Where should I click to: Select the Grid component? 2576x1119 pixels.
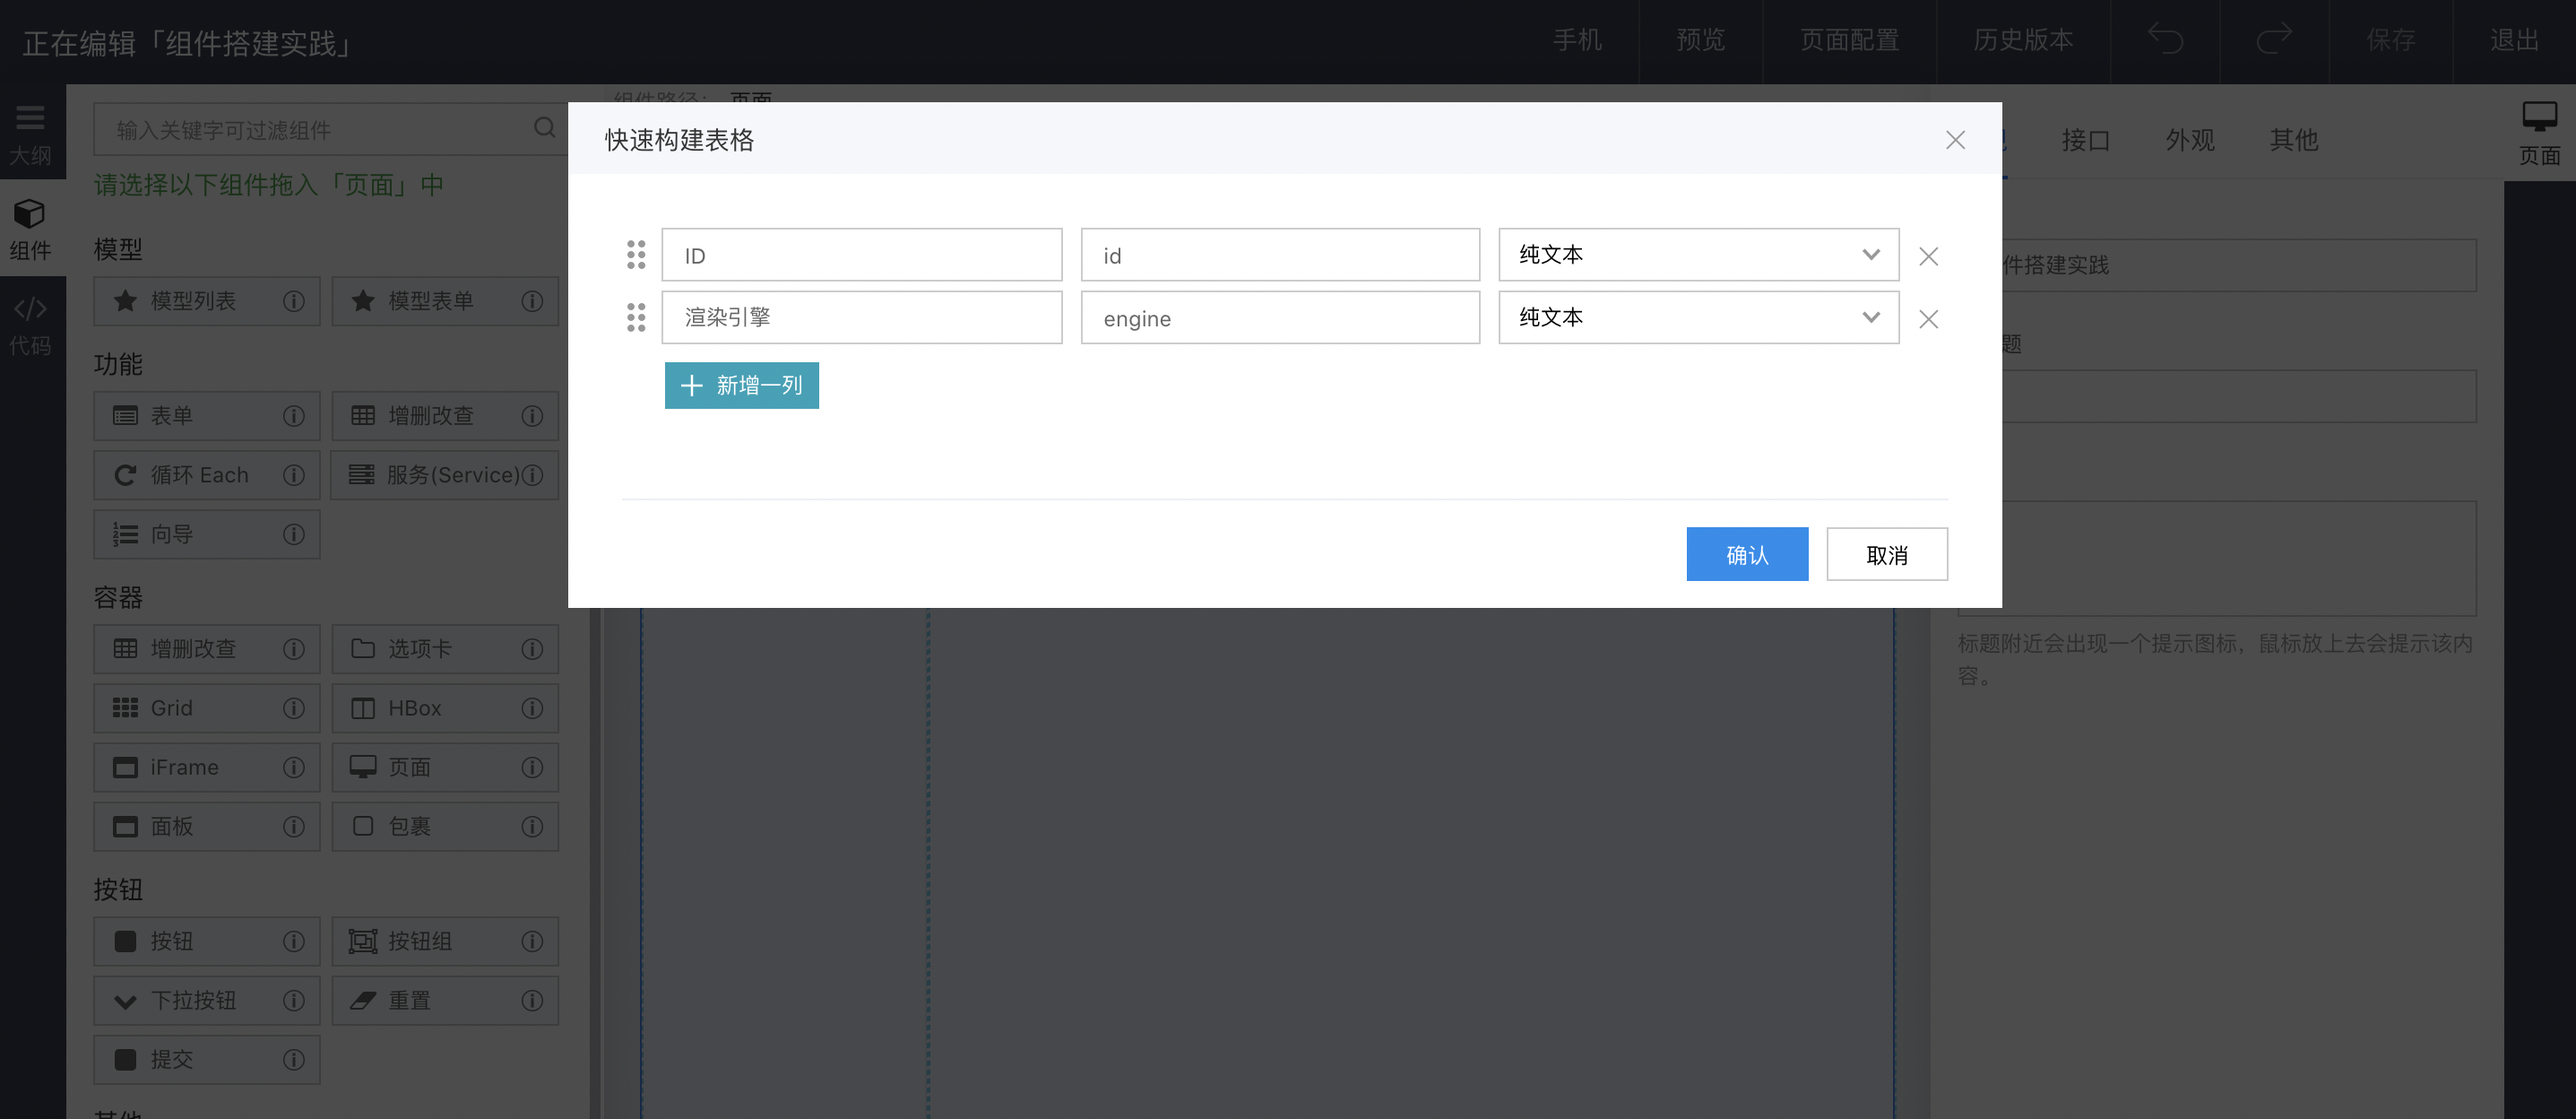(207, 708)
